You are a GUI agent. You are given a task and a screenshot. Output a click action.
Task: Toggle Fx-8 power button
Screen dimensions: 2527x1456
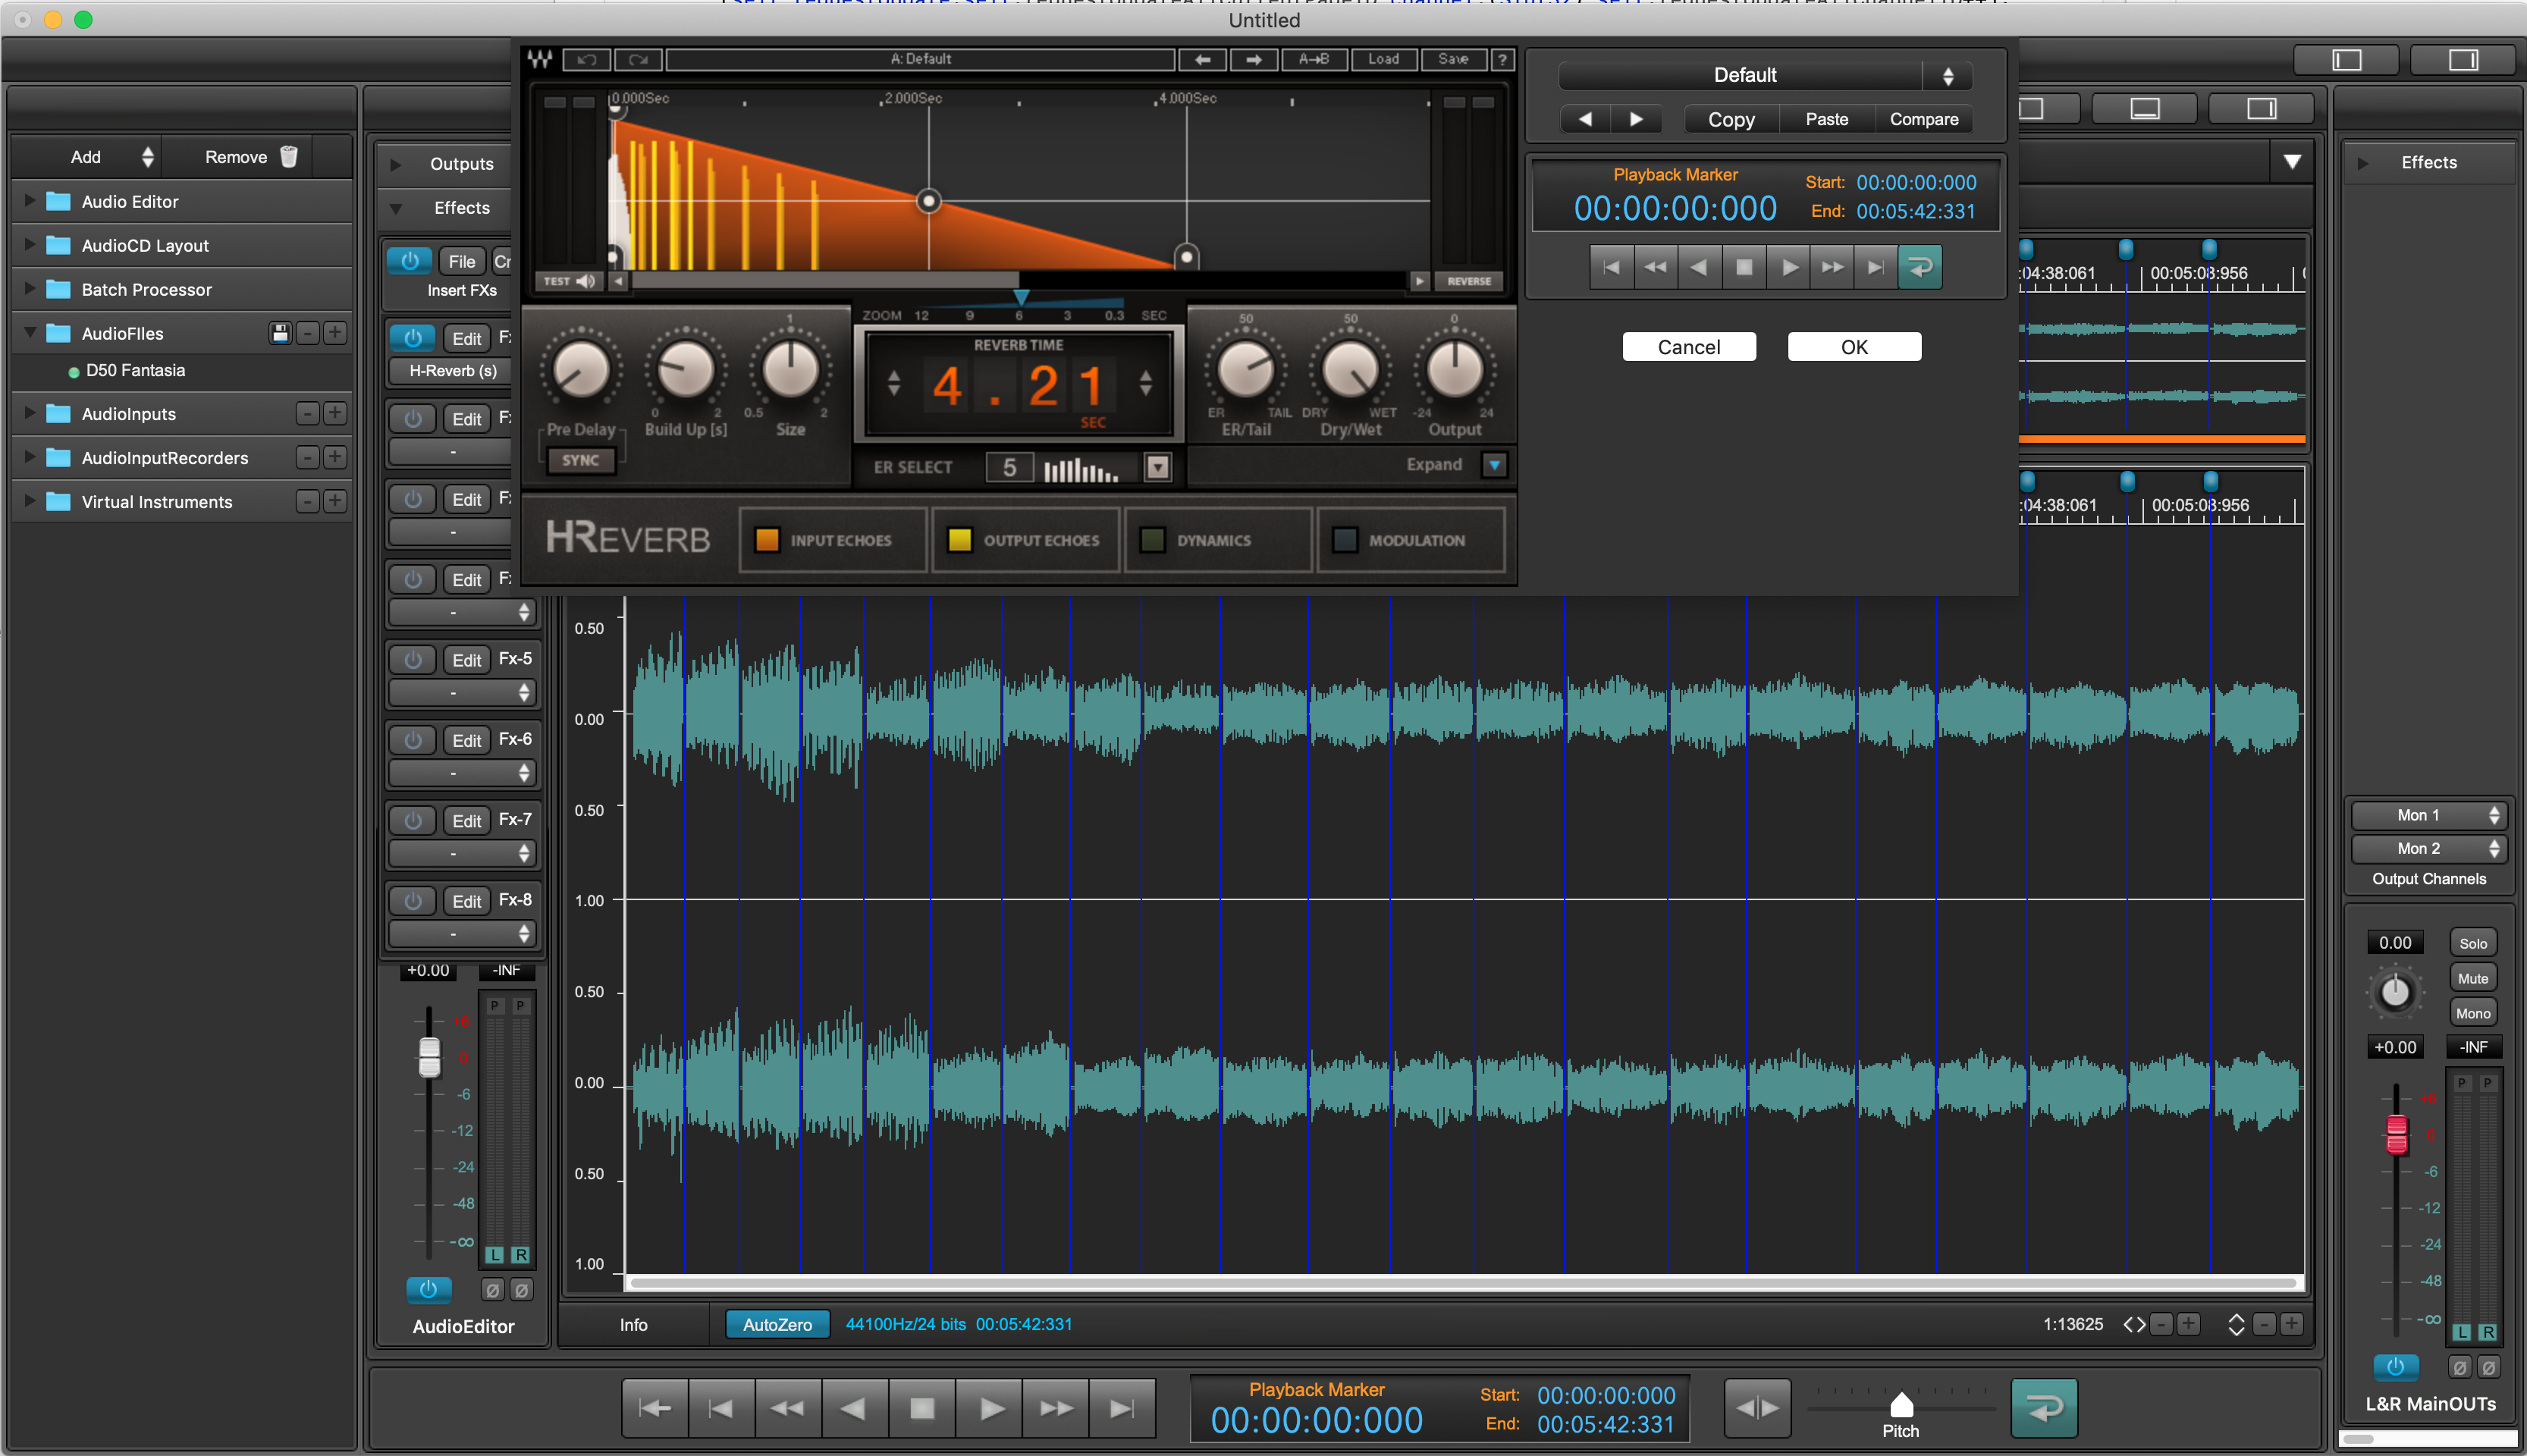(412, 901)
